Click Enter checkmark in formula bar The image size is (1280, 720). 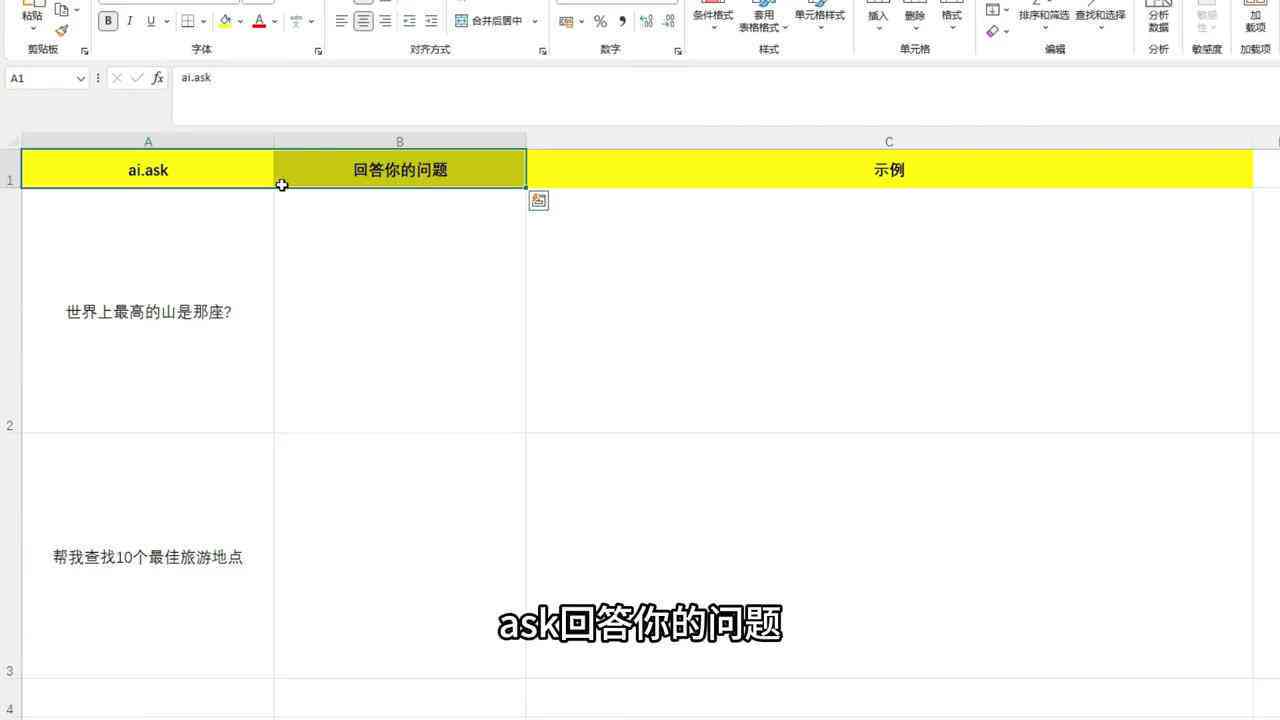click(x=137, y=78)
